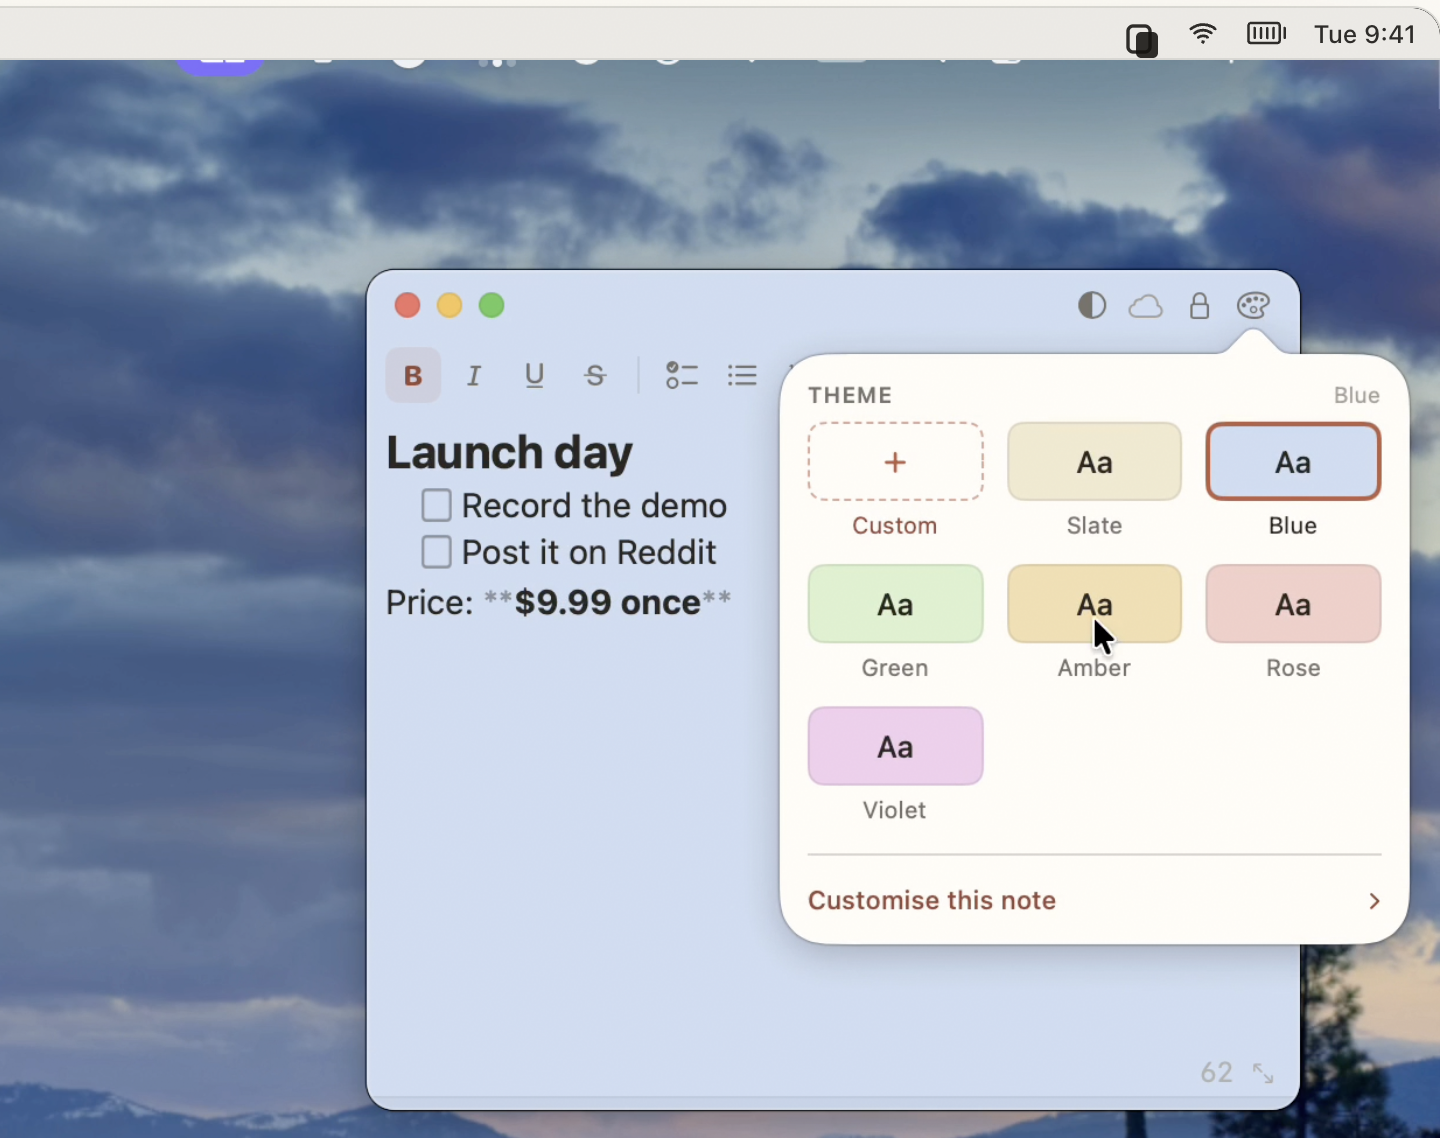Screen dimensions: 1440x1138
Task: Click the cloud sync icon
Action: point(1146,306)
